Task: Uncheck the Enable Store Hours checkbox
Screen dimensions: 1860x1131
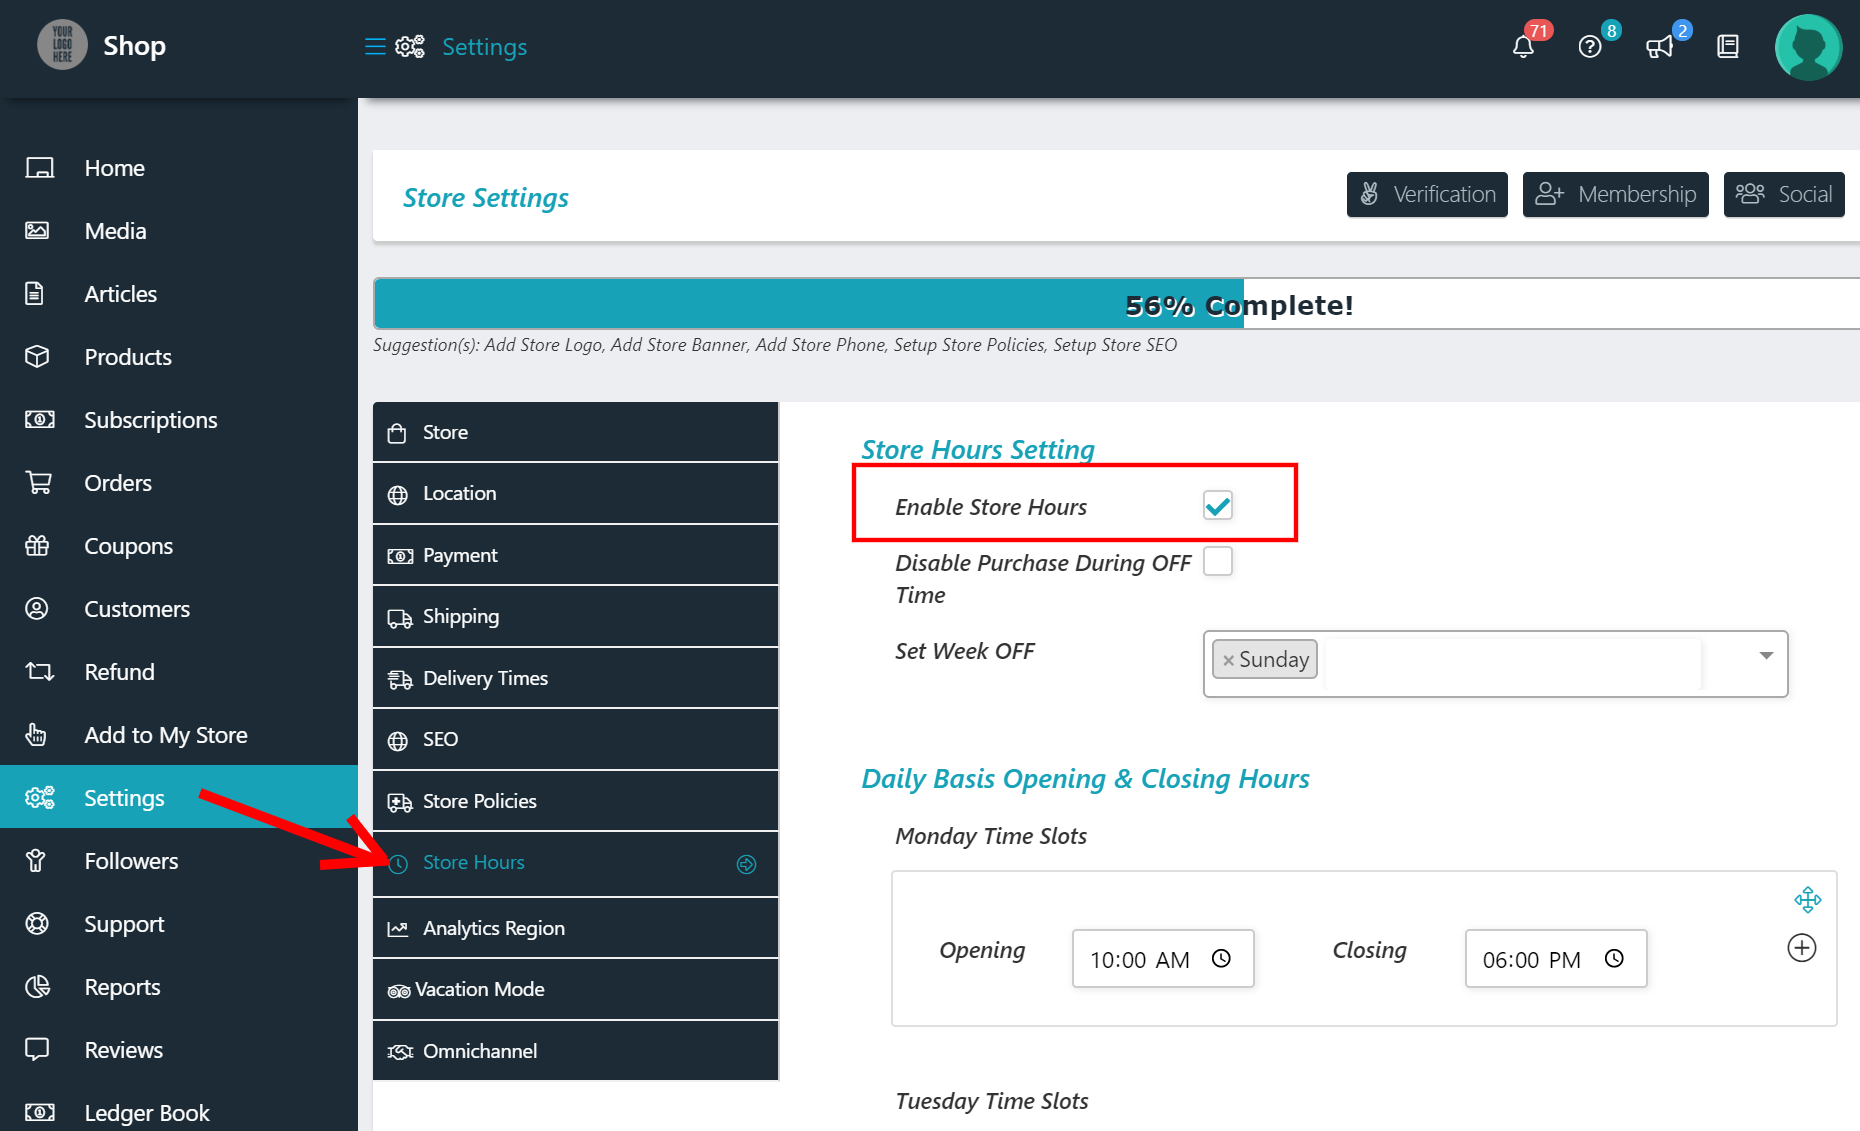Action: click(1217, 506)
